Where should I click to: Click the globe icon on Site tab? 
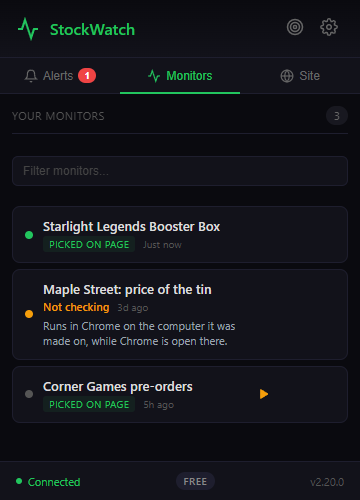[x=287, y=76]
